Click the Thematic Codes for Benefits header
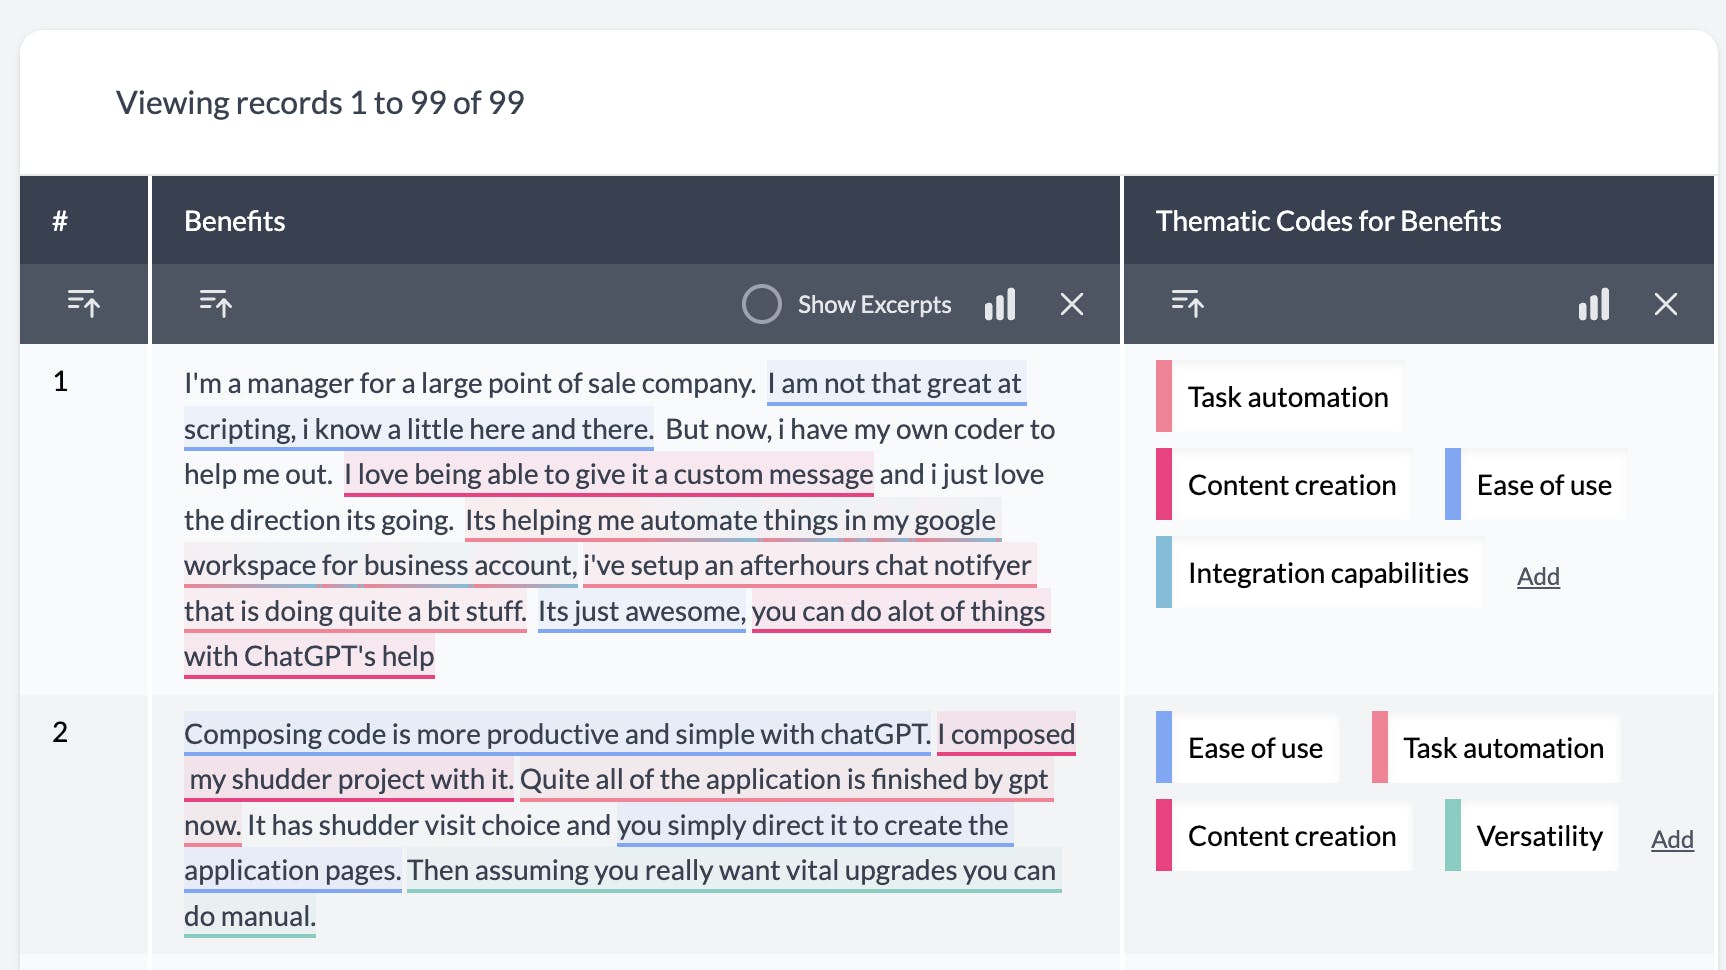1726x970 pixels. (x=1328, y=220)
